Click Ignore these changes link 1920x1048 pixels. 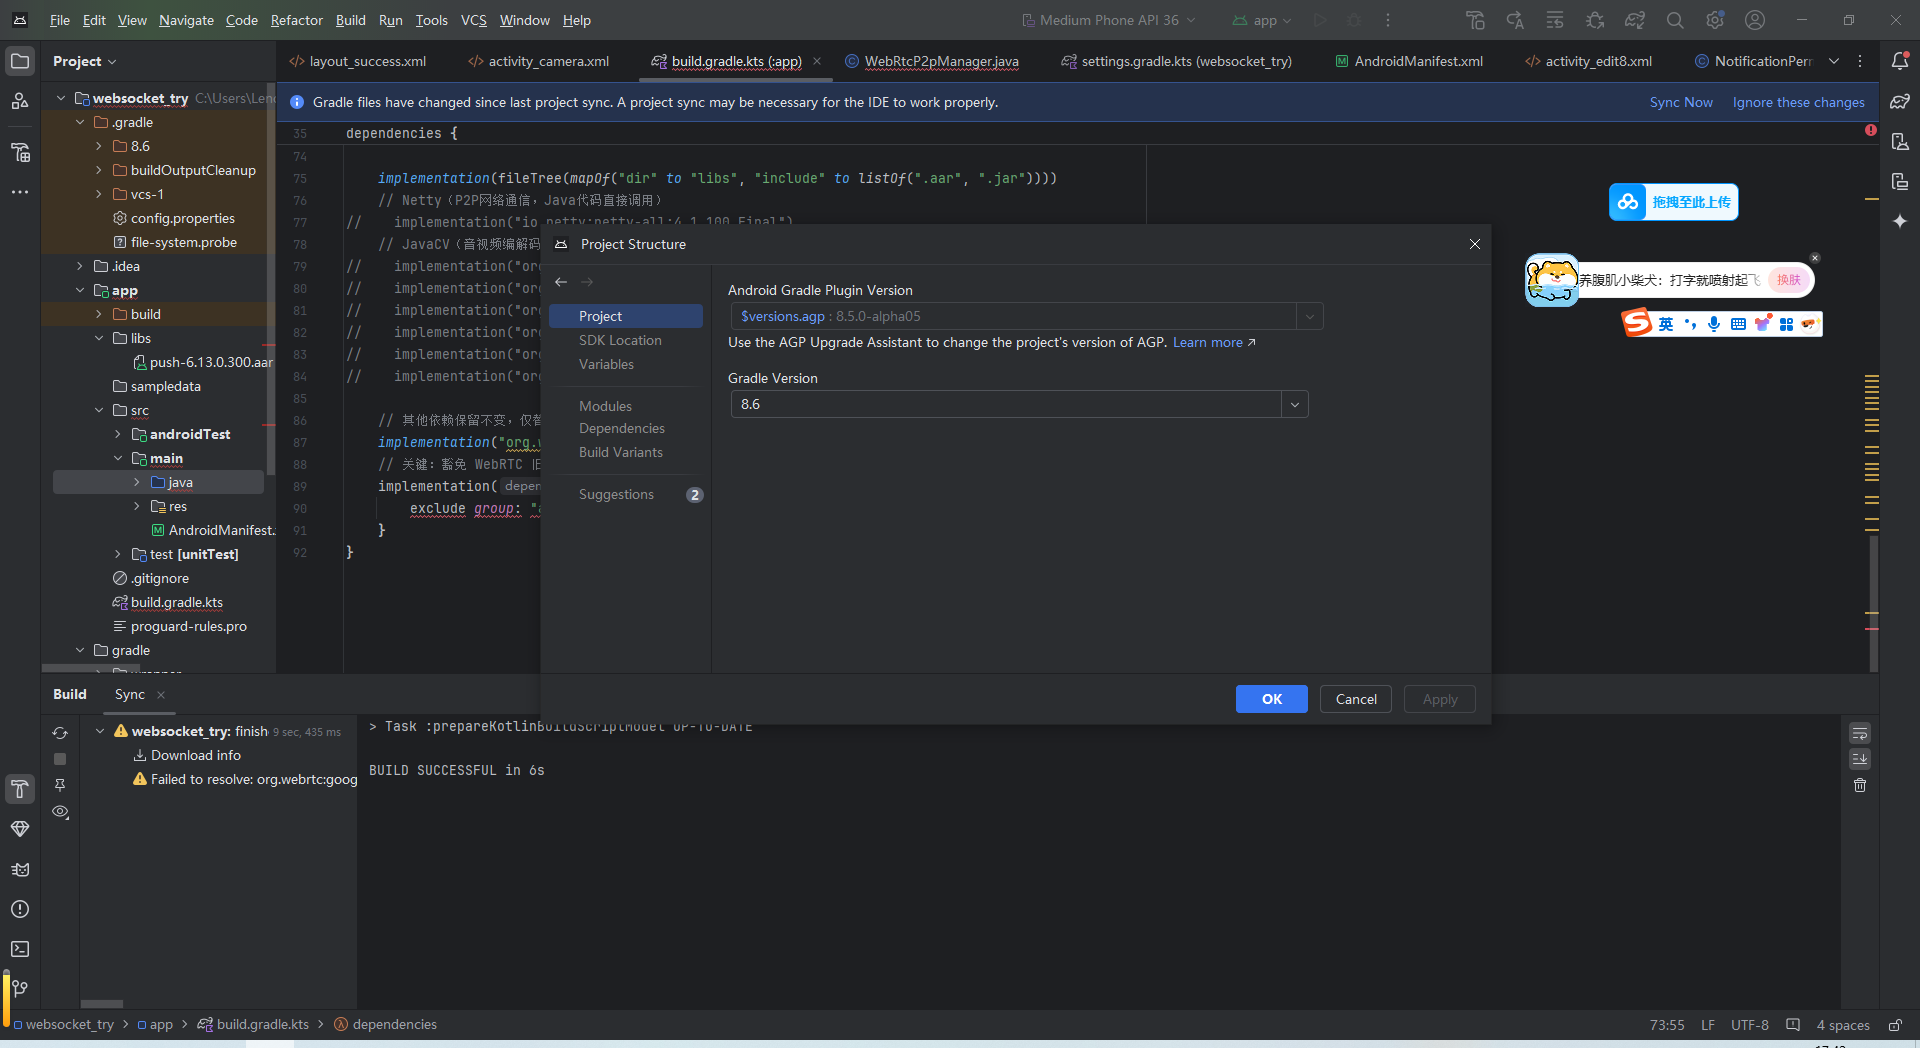pos(1798,102)
